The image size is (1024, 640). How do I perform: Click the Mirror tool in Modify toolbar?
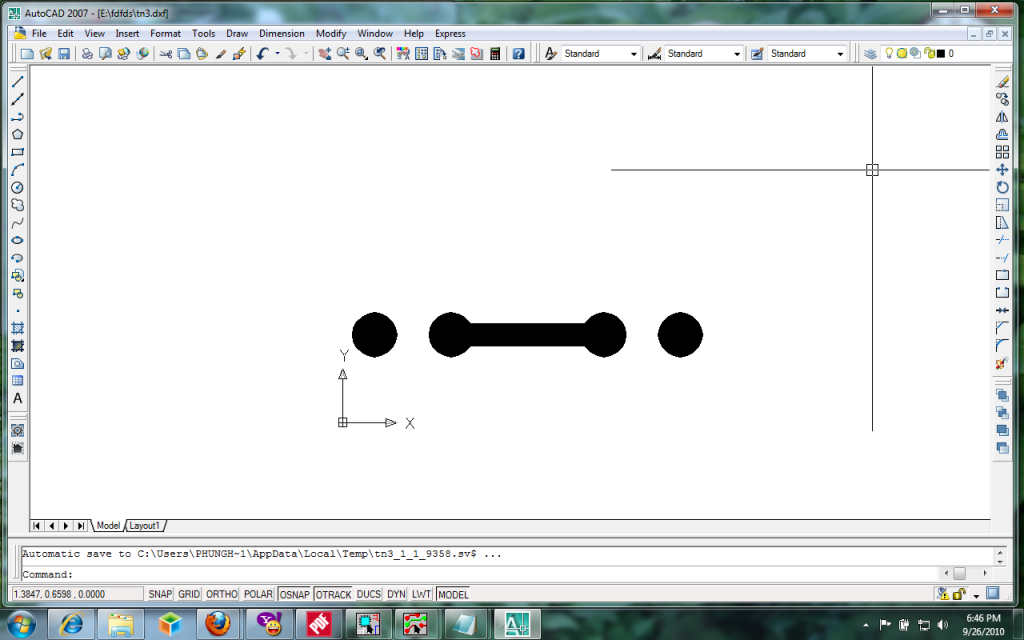(1002, 117)
